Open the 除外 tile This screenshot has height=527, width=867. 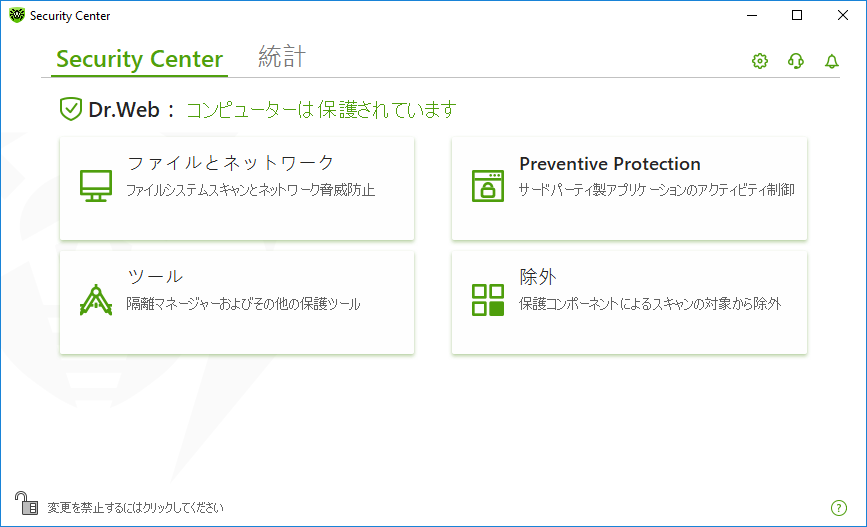point(629,302)
